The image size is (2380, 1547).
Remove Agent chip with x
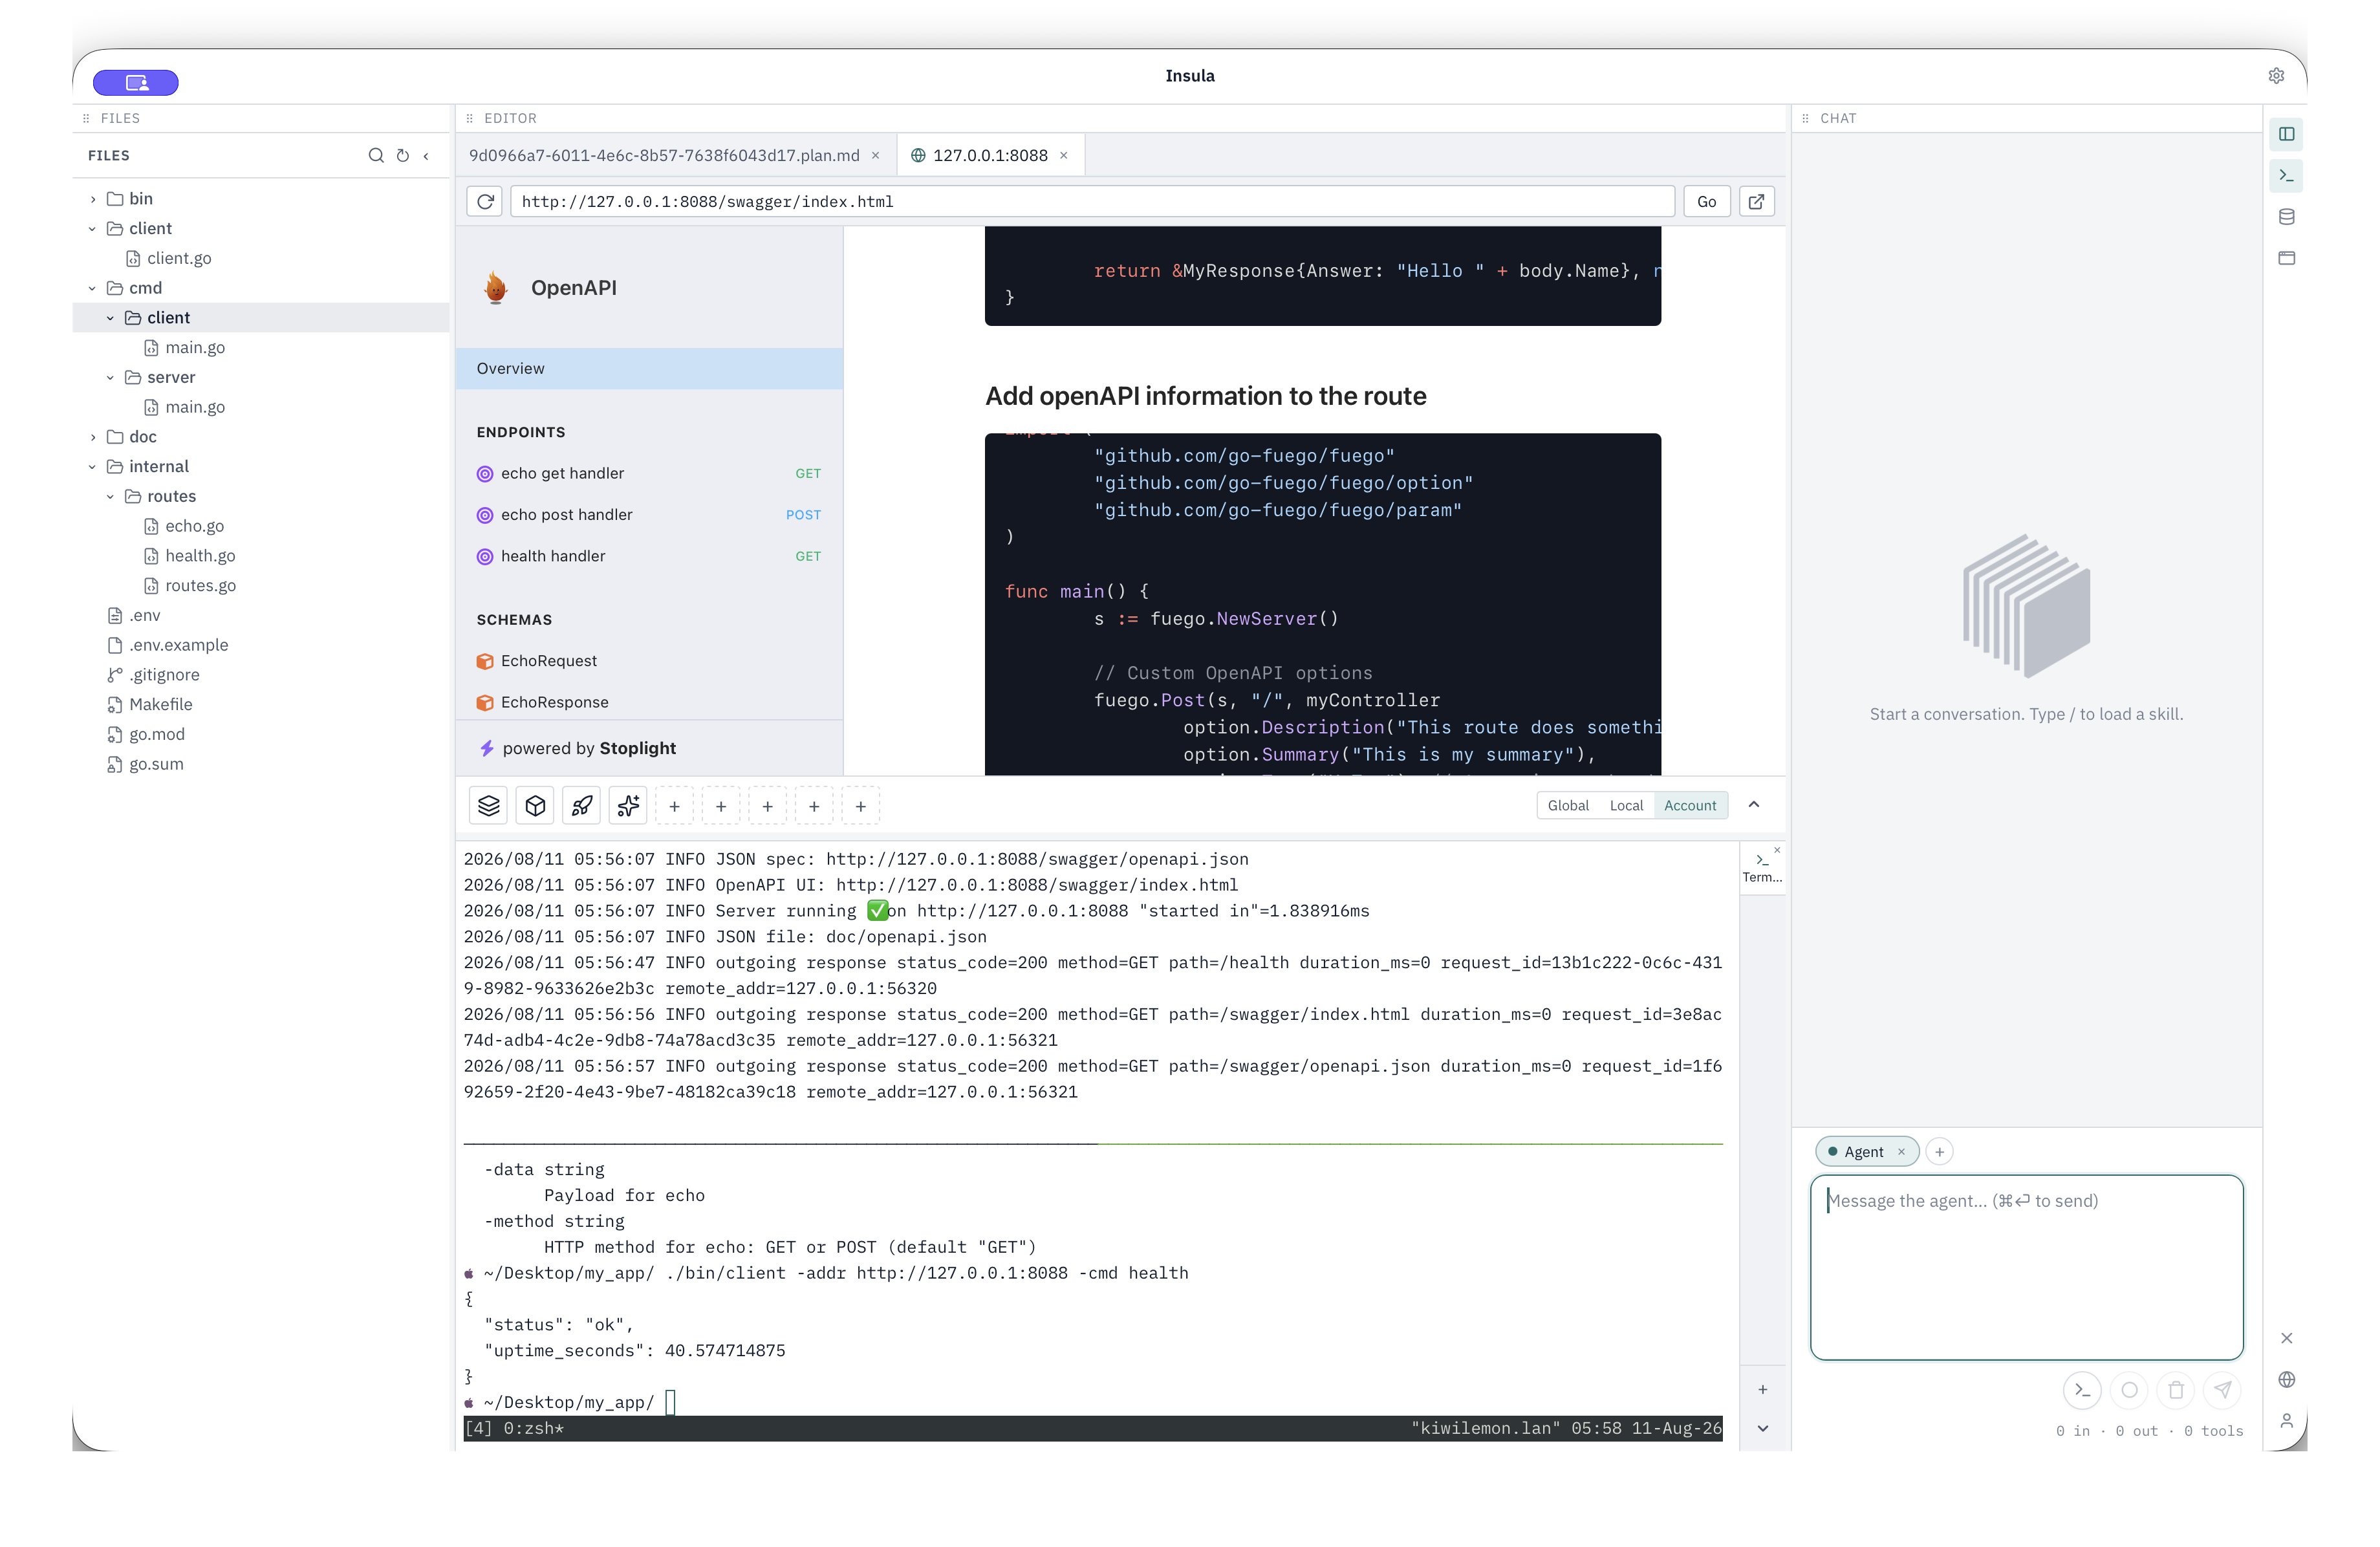click(x=1901, y=1152)
